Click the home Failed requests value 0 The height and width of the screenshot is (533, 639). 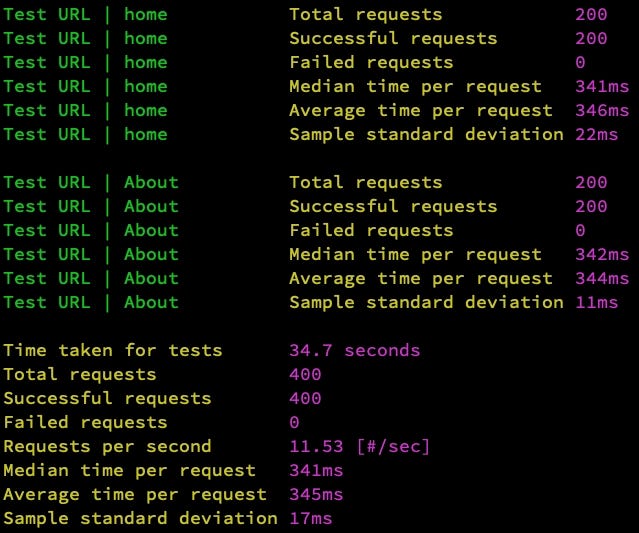coord(580,63)
